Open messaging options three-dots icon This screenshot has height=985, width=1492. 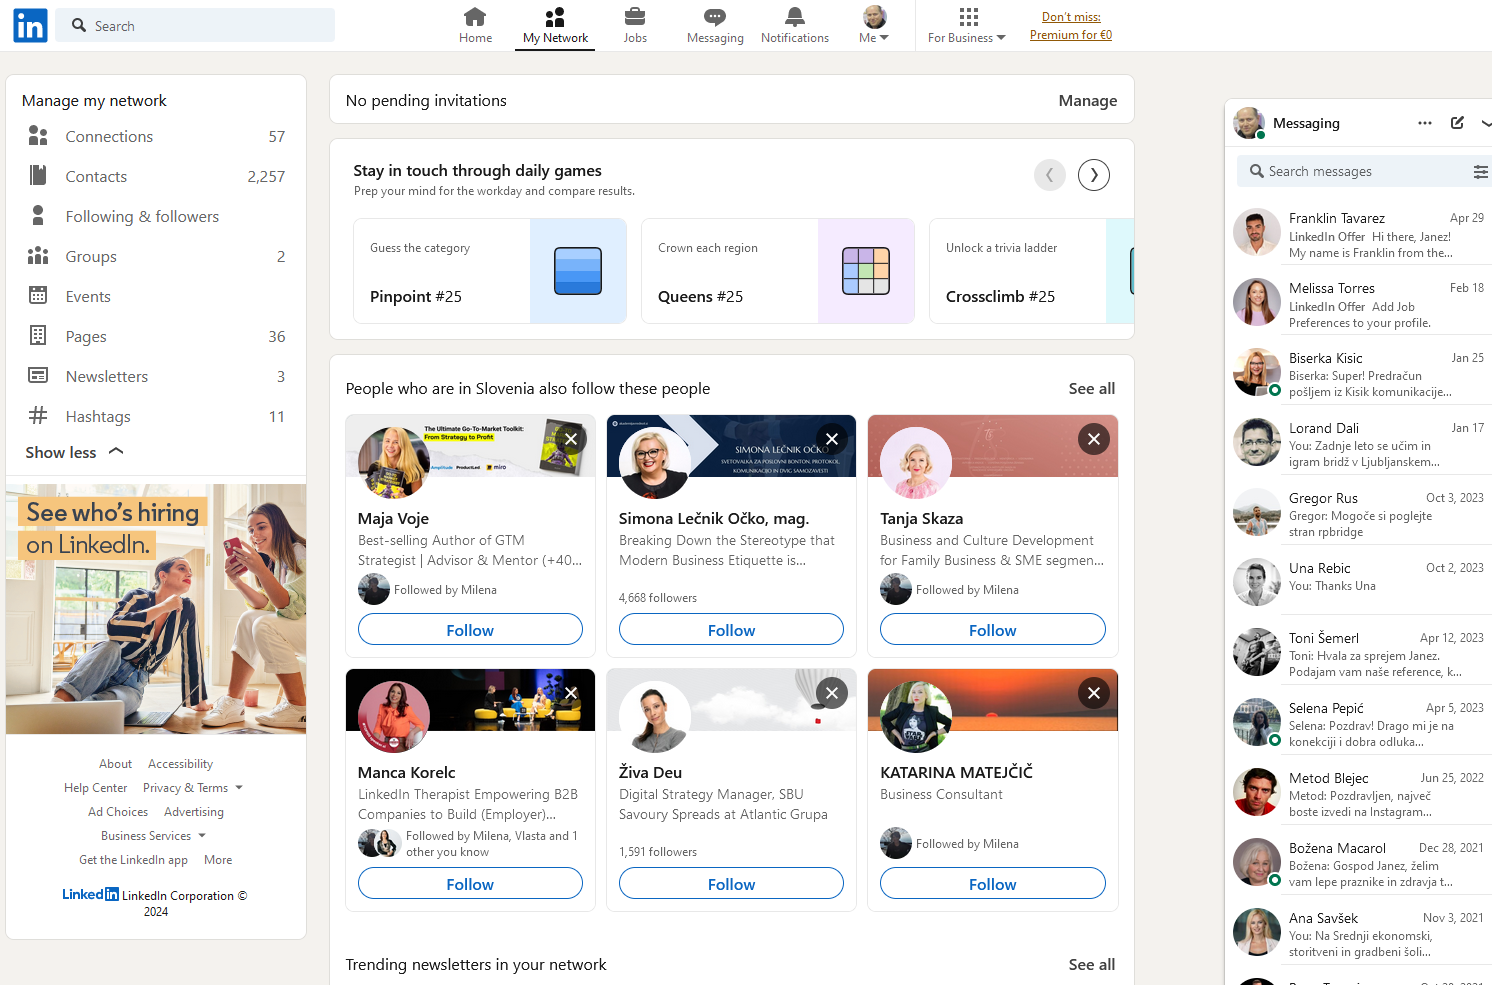(x=1425, y=123)
